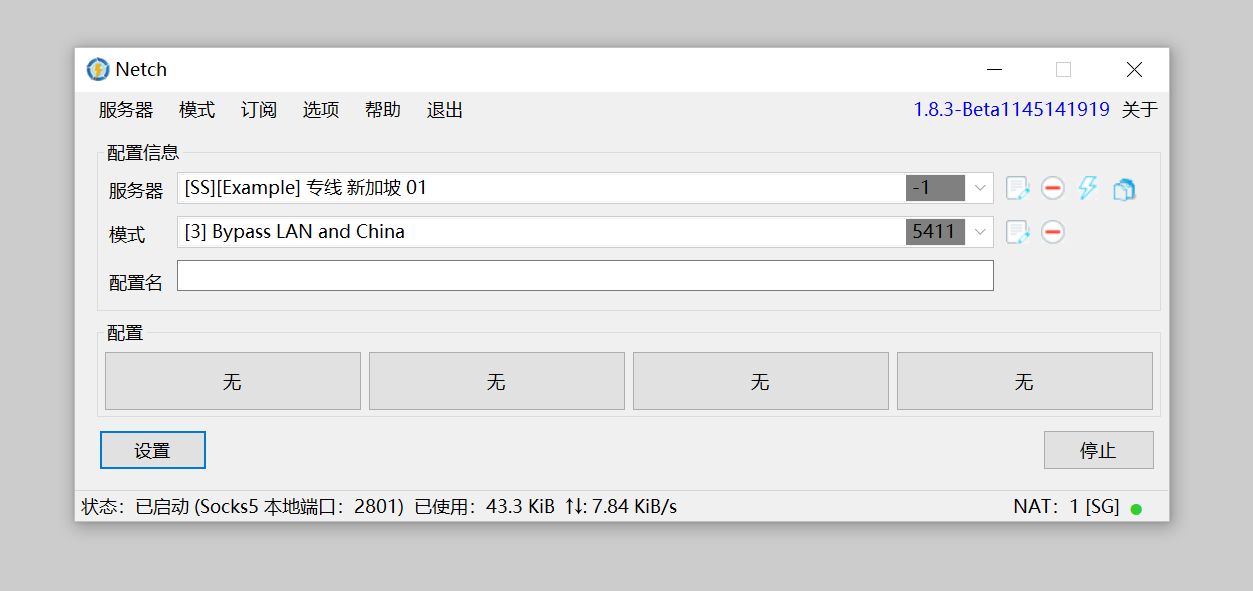Expand the 服务器 server dropdown list
The image size is (1253, 591).
pyautogui.click(x=980, y=188)
